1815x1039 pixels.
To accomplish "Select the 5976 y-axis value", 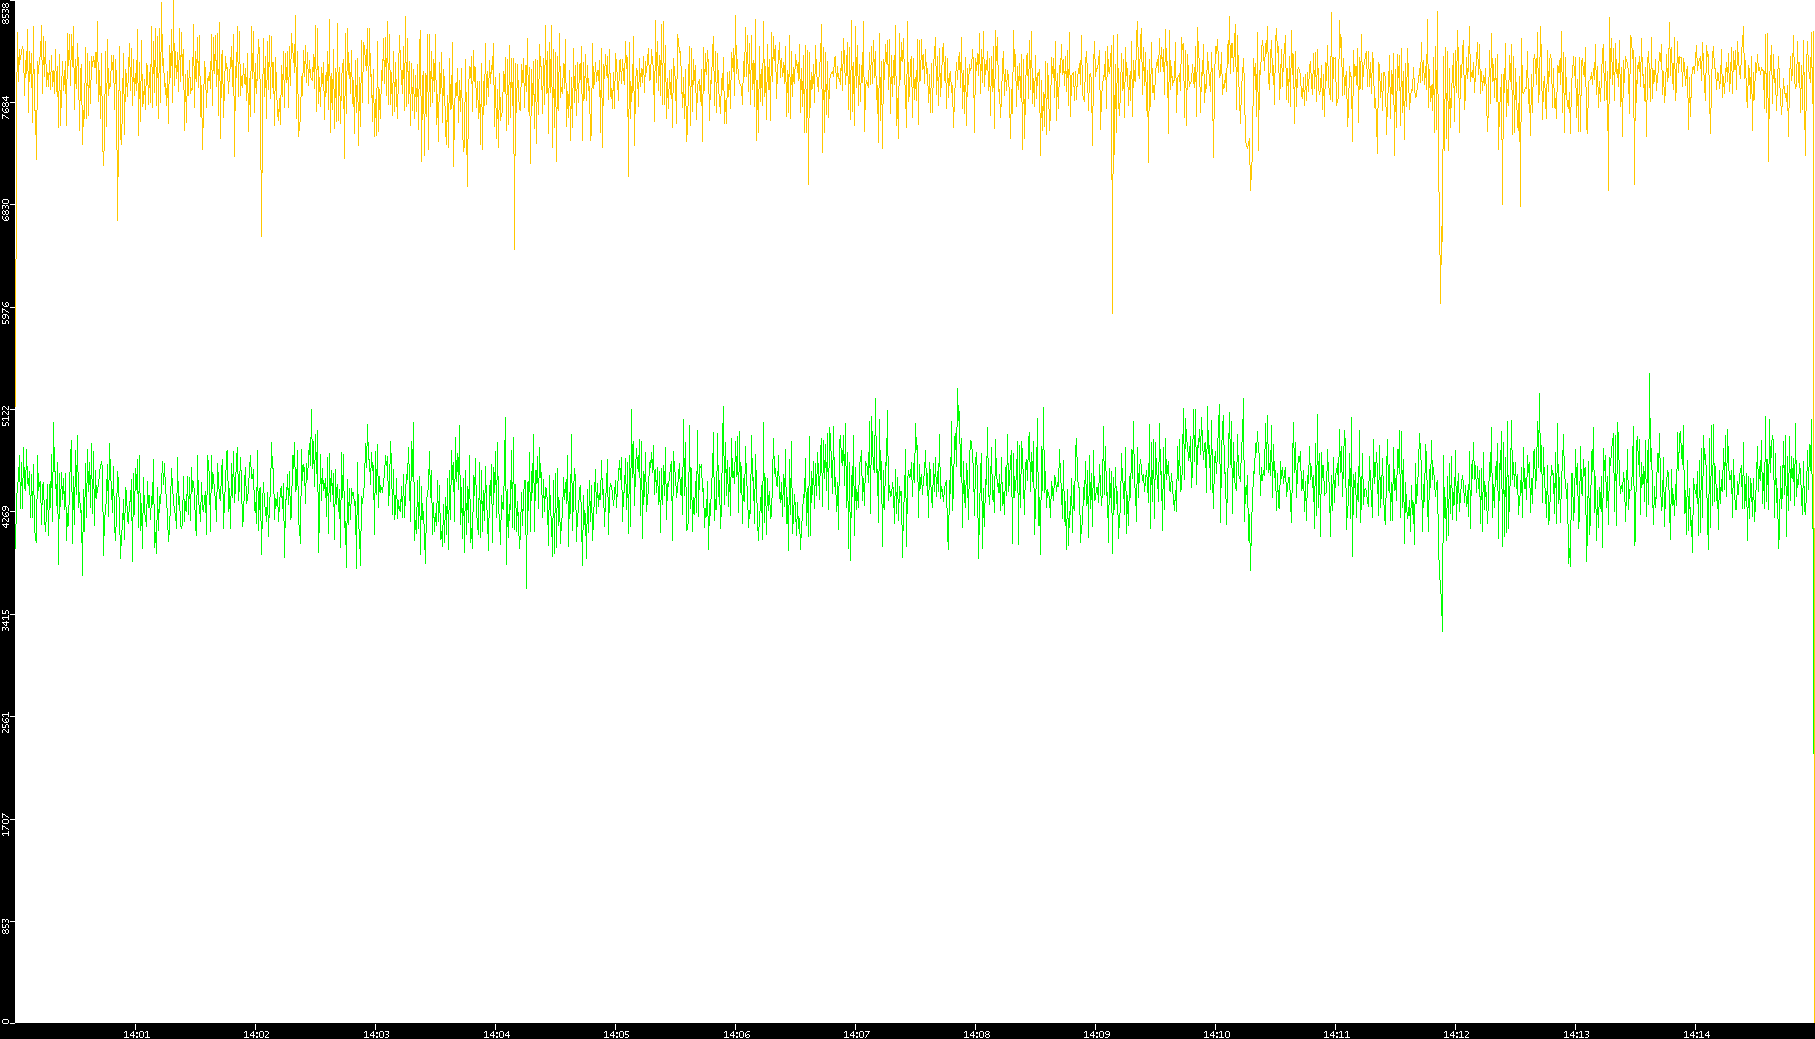I will click(7, 313).
